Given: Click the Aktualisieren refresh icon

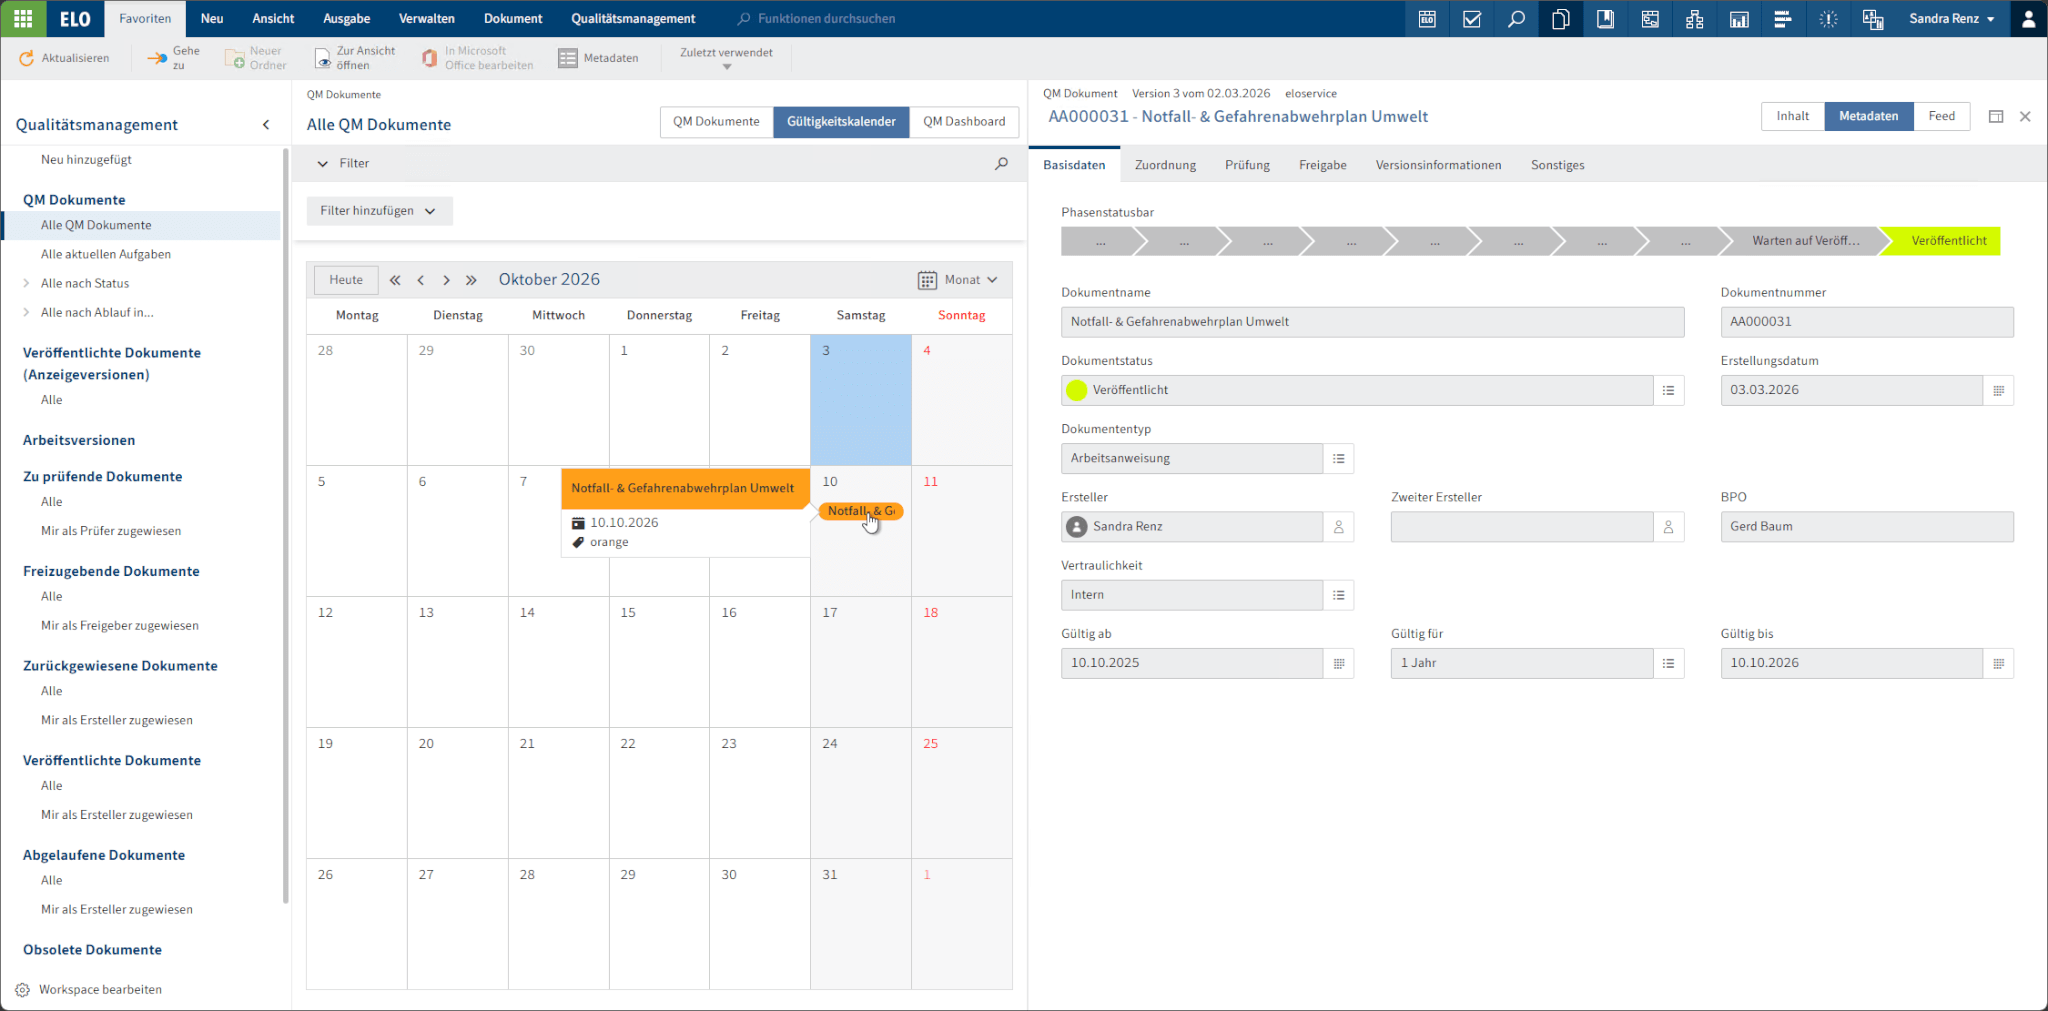Looking at the screenshot, I should coord(27,59).
